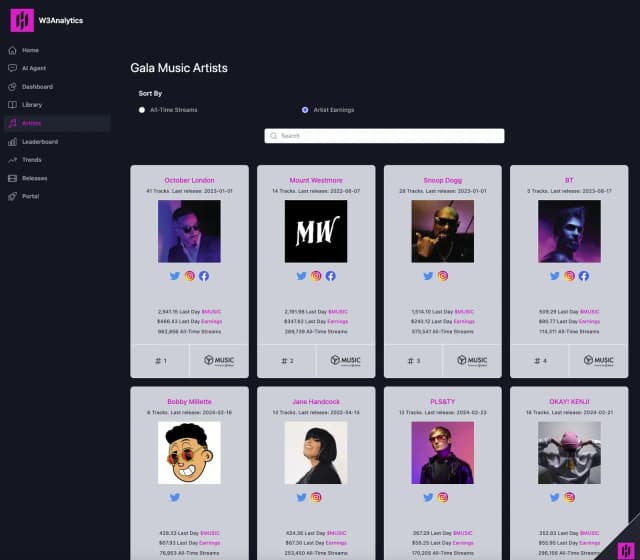Open October London's Twitter icon
This screenshot has height=560, width=640.
pyautogui.click(x=175, y=276)
